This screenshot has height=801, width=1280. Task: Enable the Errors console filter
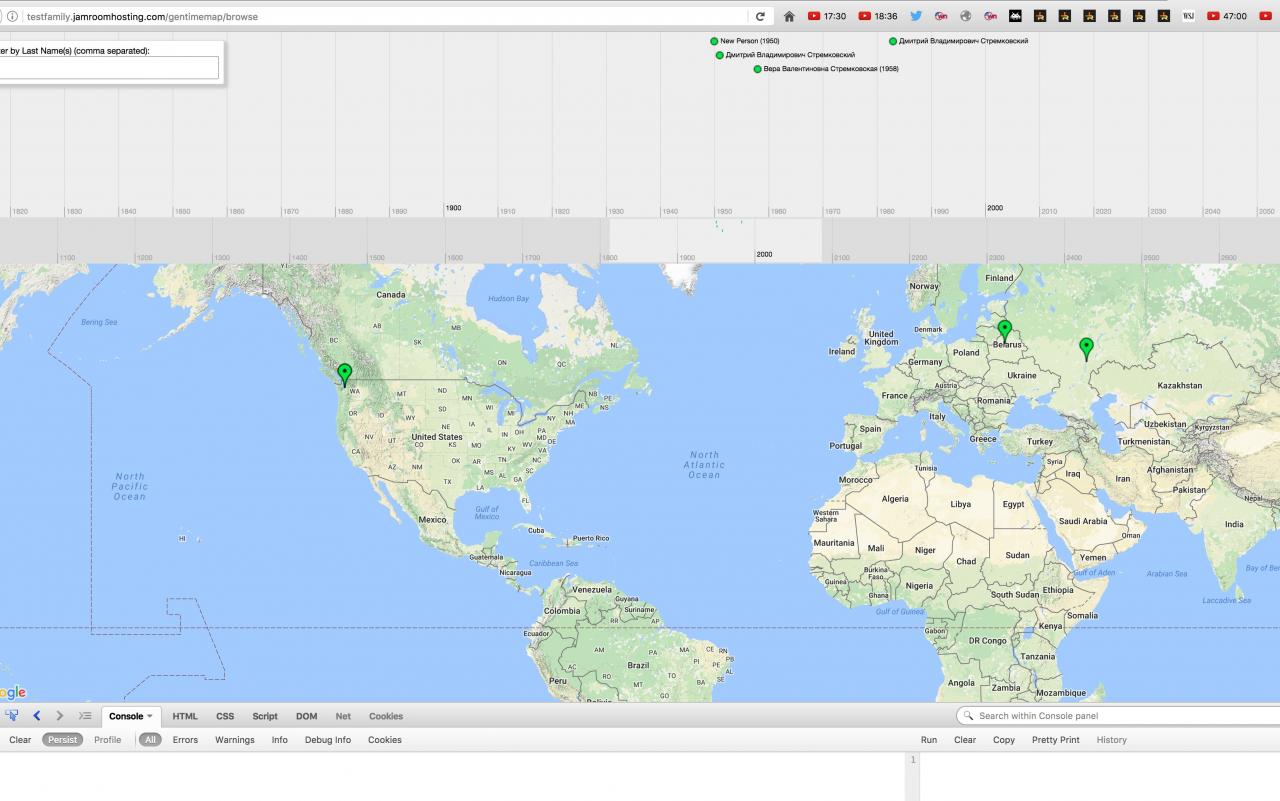click(185, 740)
